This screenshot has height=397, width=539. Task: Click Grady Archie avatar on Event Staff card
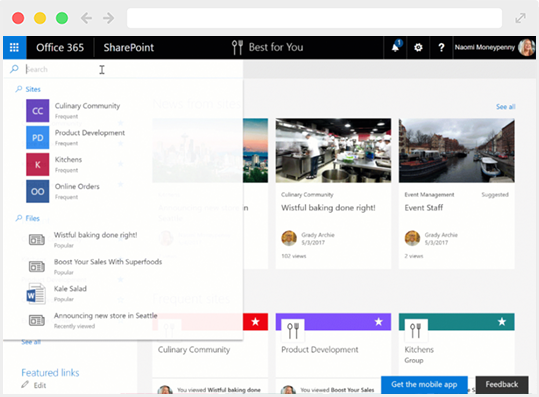pos(412,238)
